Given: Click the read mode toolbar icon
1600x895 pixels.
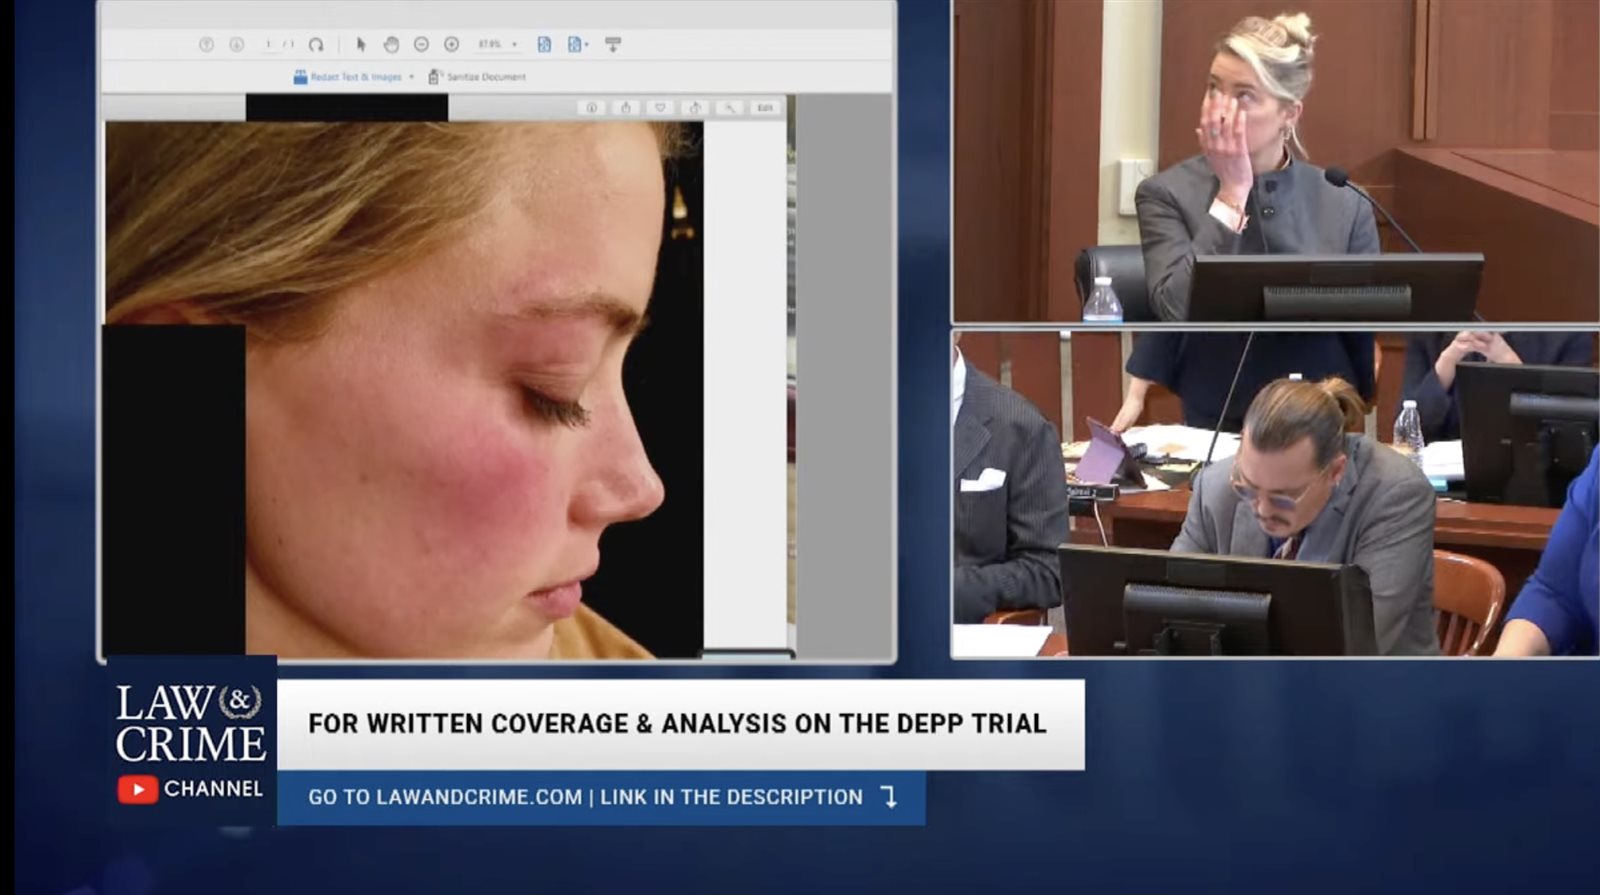Looking at the screenshot, I should click(613, 45).
